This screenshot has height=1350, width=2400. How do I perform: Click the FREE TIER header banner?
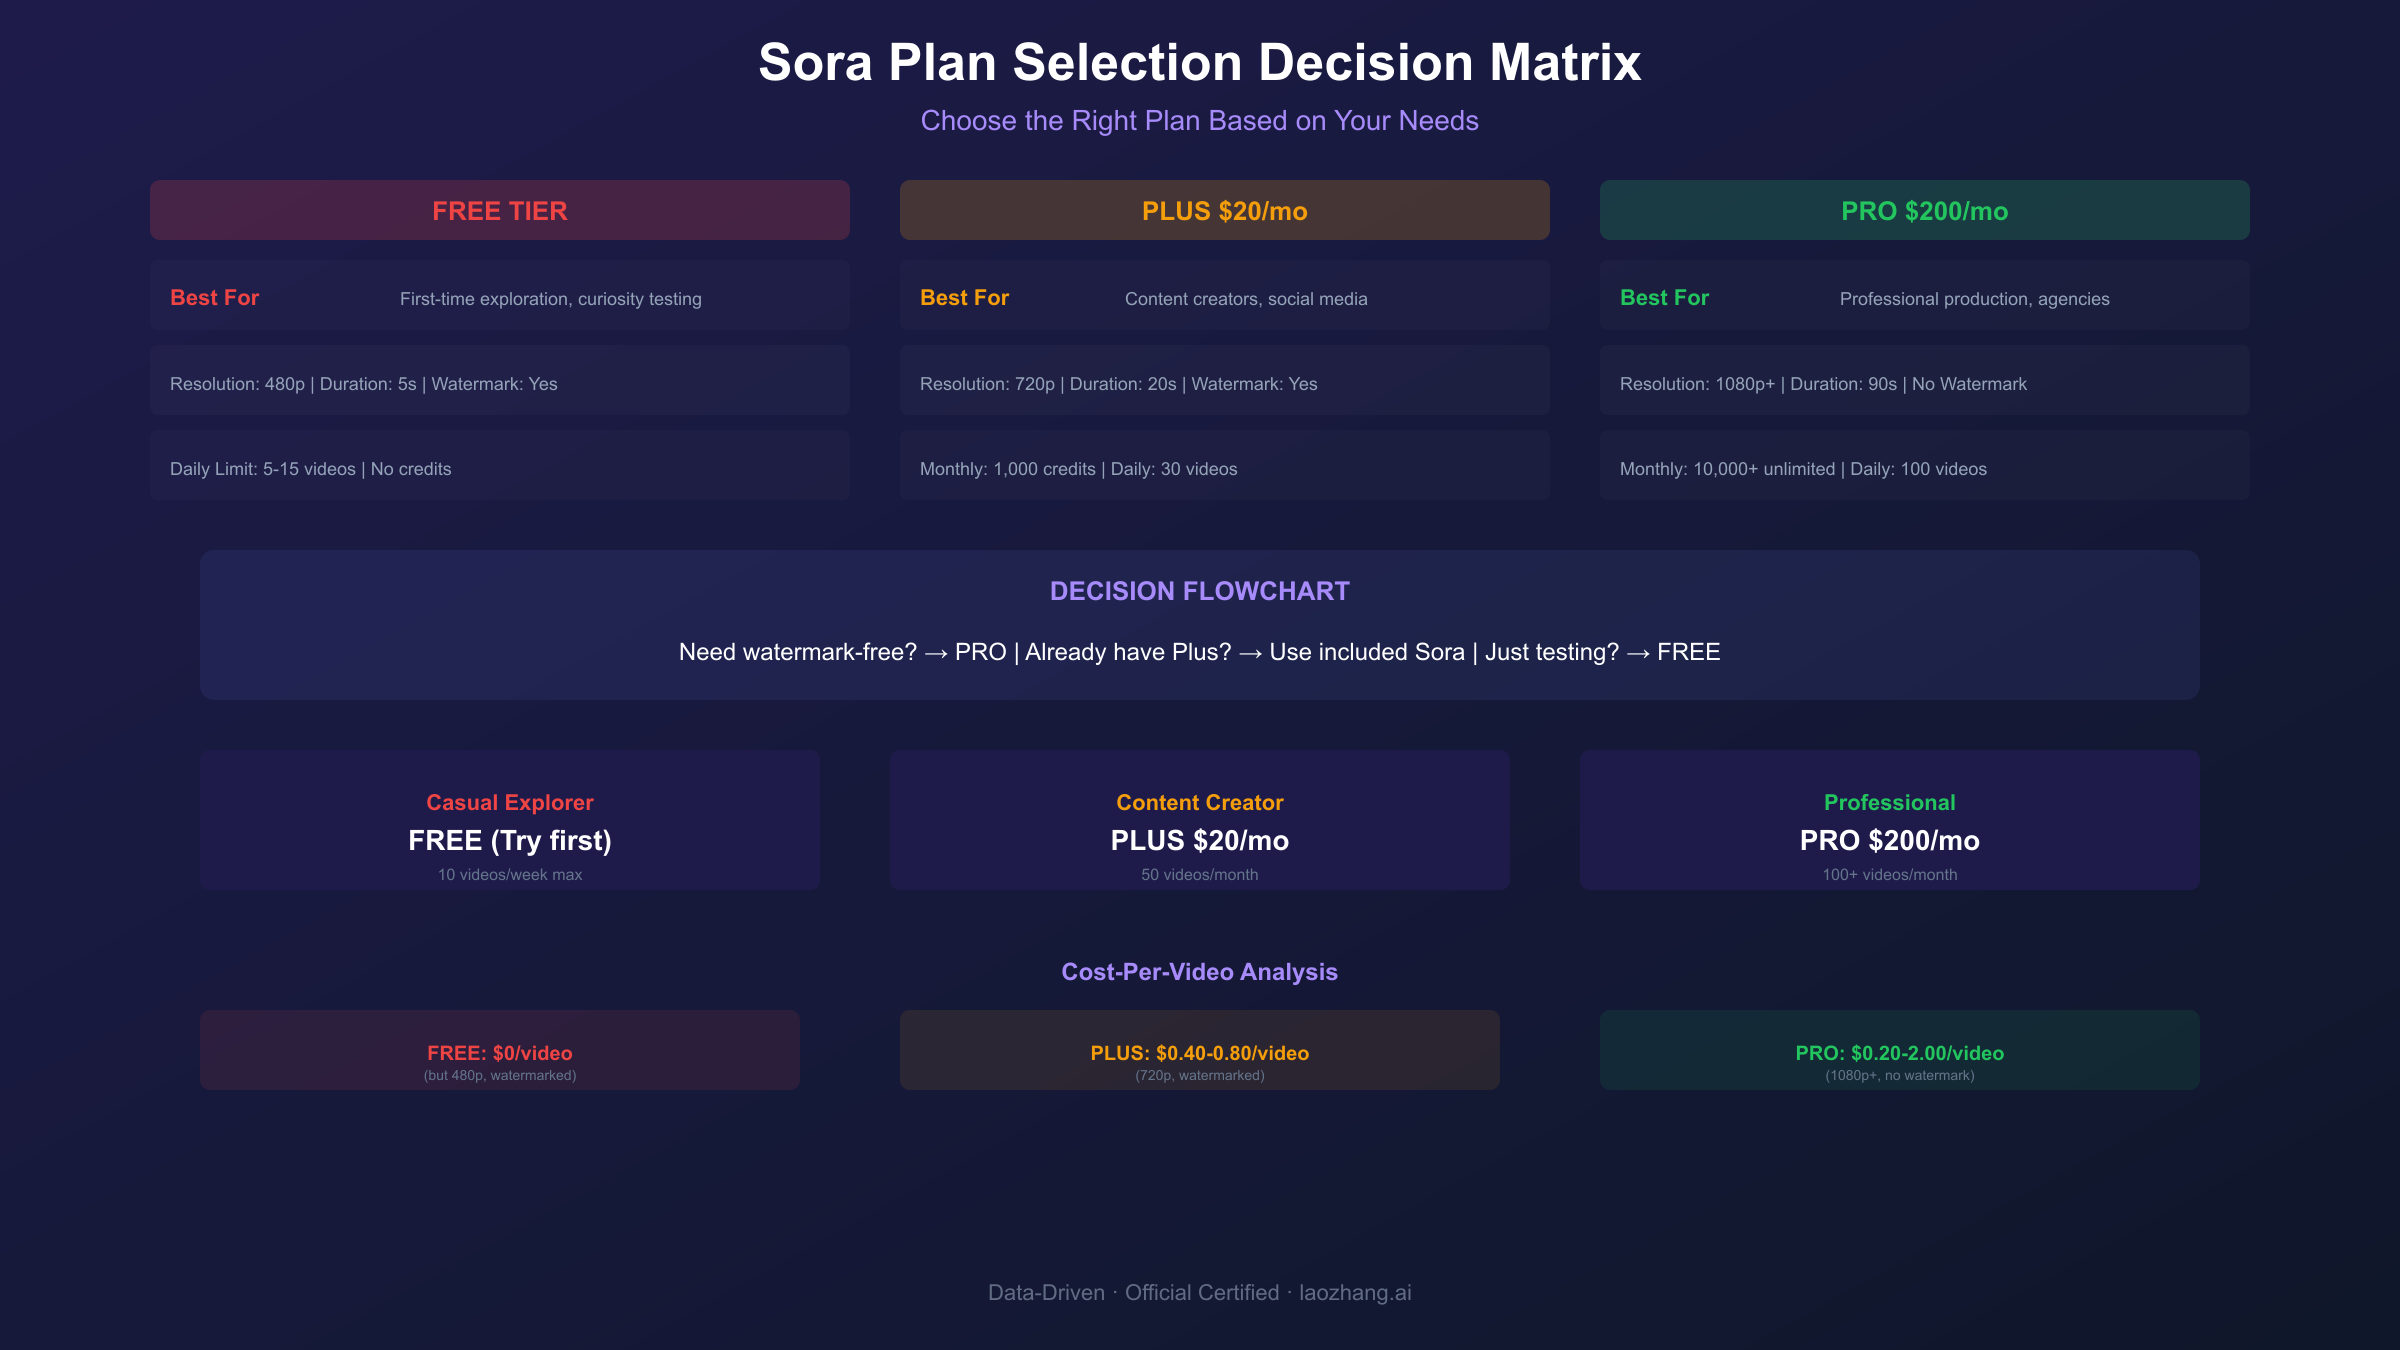[500, 210]
